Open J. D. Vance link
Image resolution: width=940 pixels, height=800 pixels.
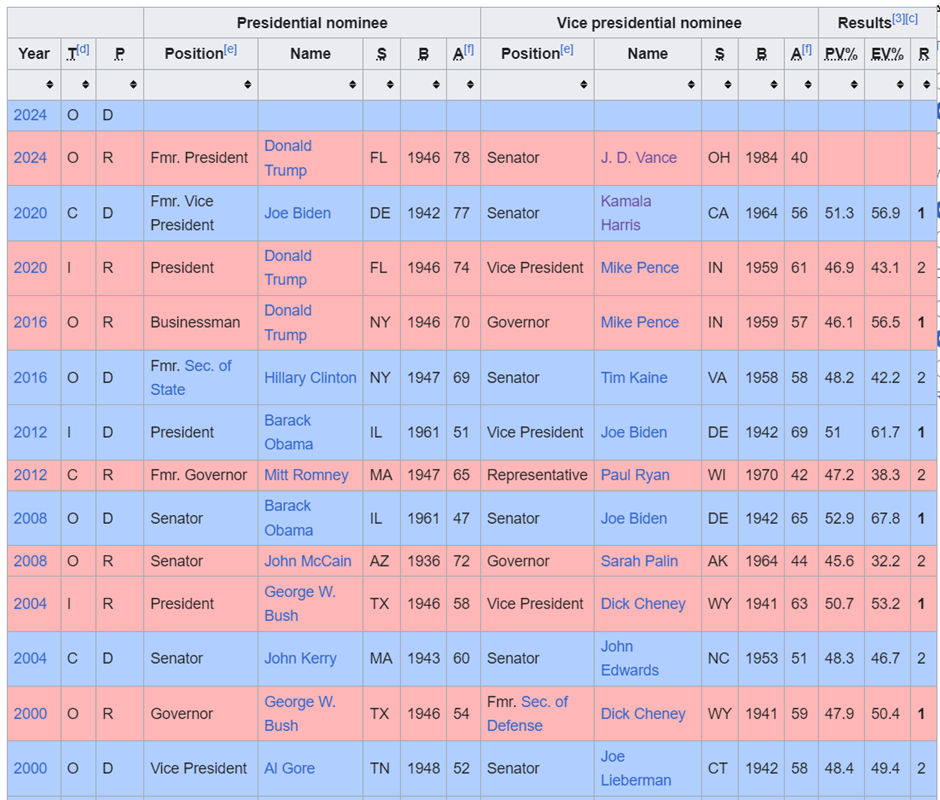tap(638, 158)
